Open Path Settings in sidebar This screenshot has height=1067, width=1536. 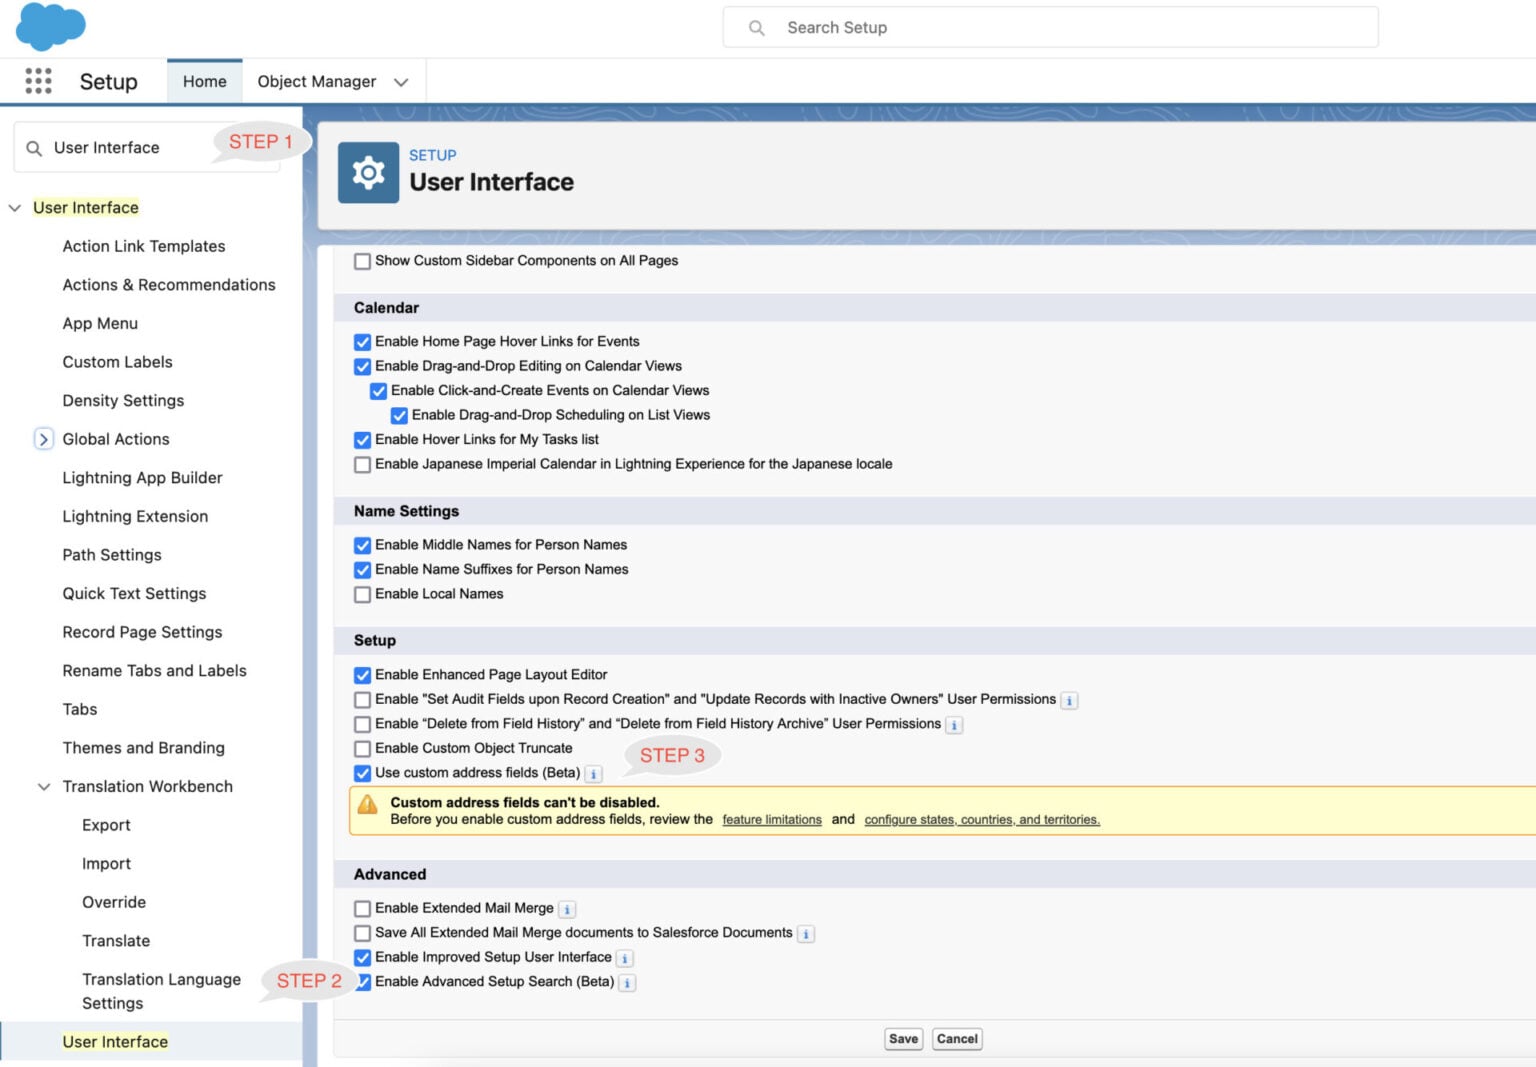pos(111,555)
